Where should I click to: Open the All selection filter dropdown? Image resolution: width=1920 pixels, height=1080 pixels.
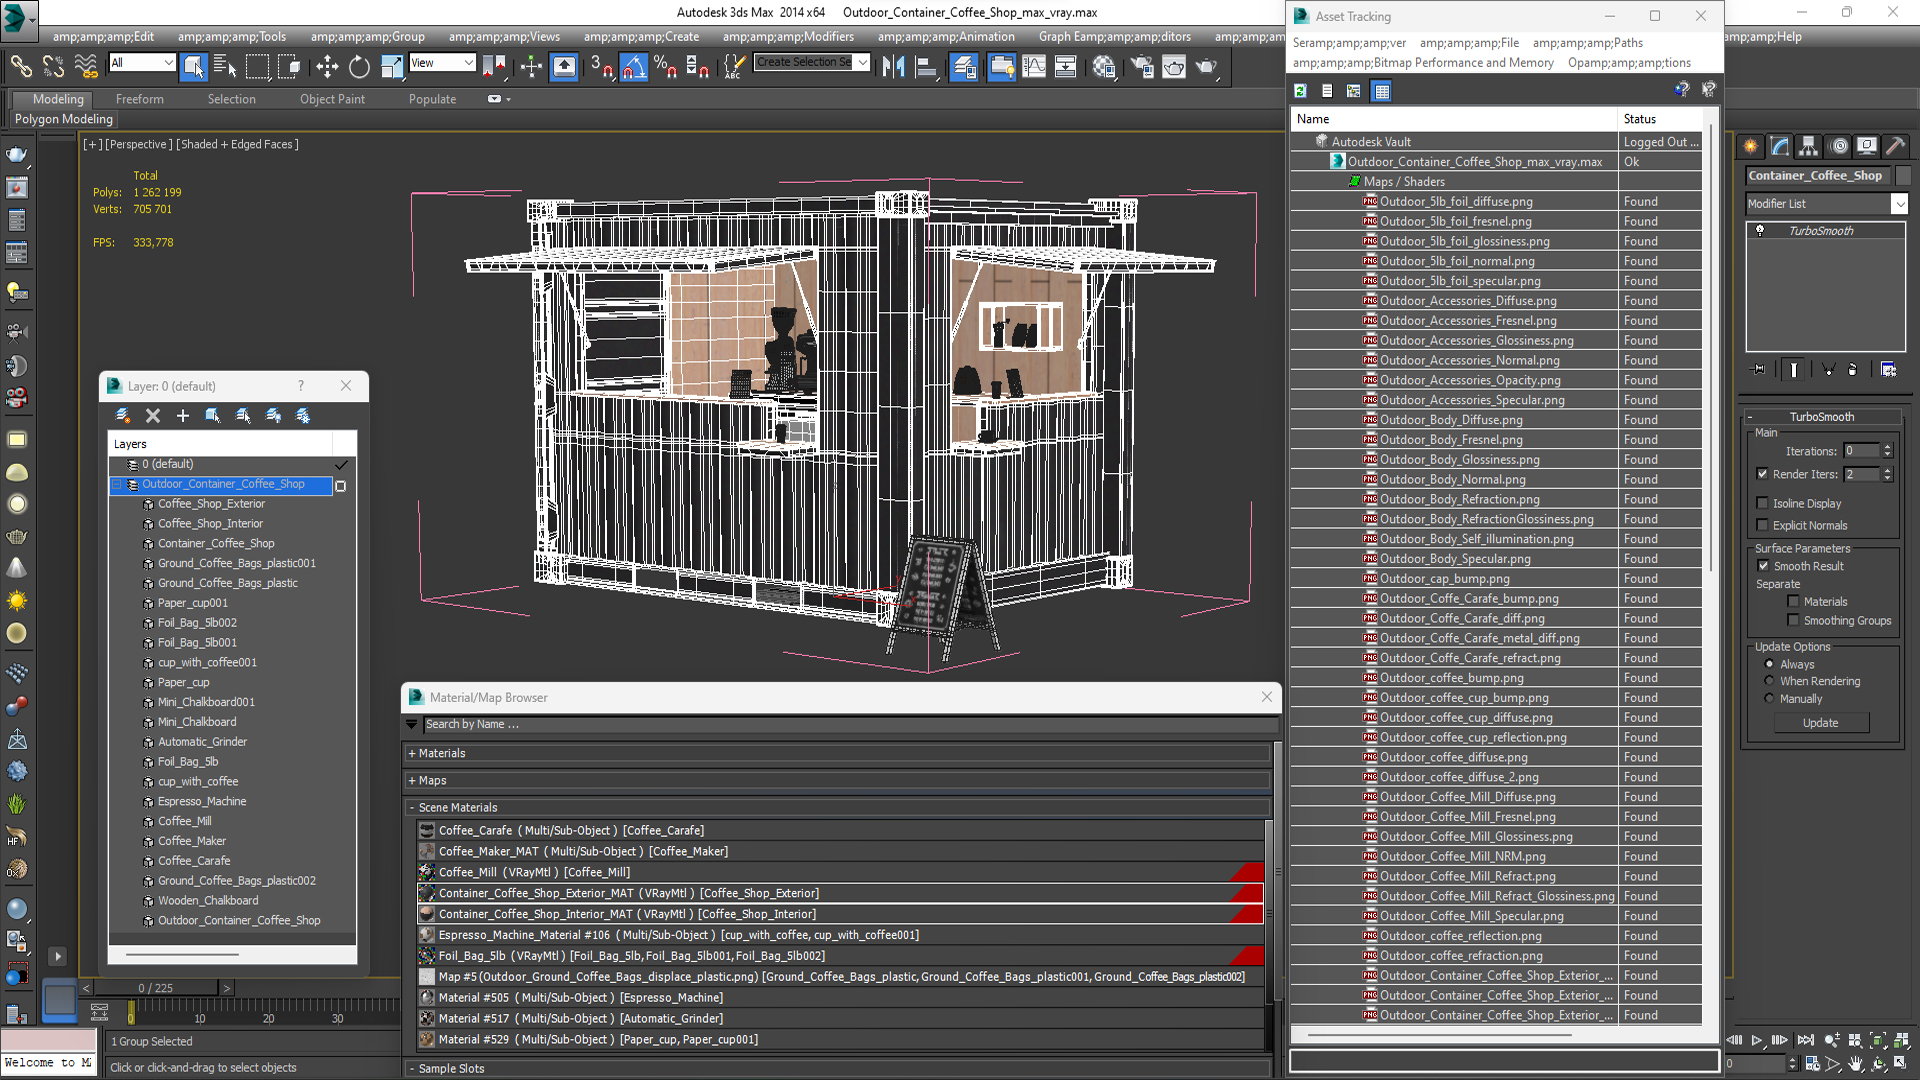pos(141,63)
